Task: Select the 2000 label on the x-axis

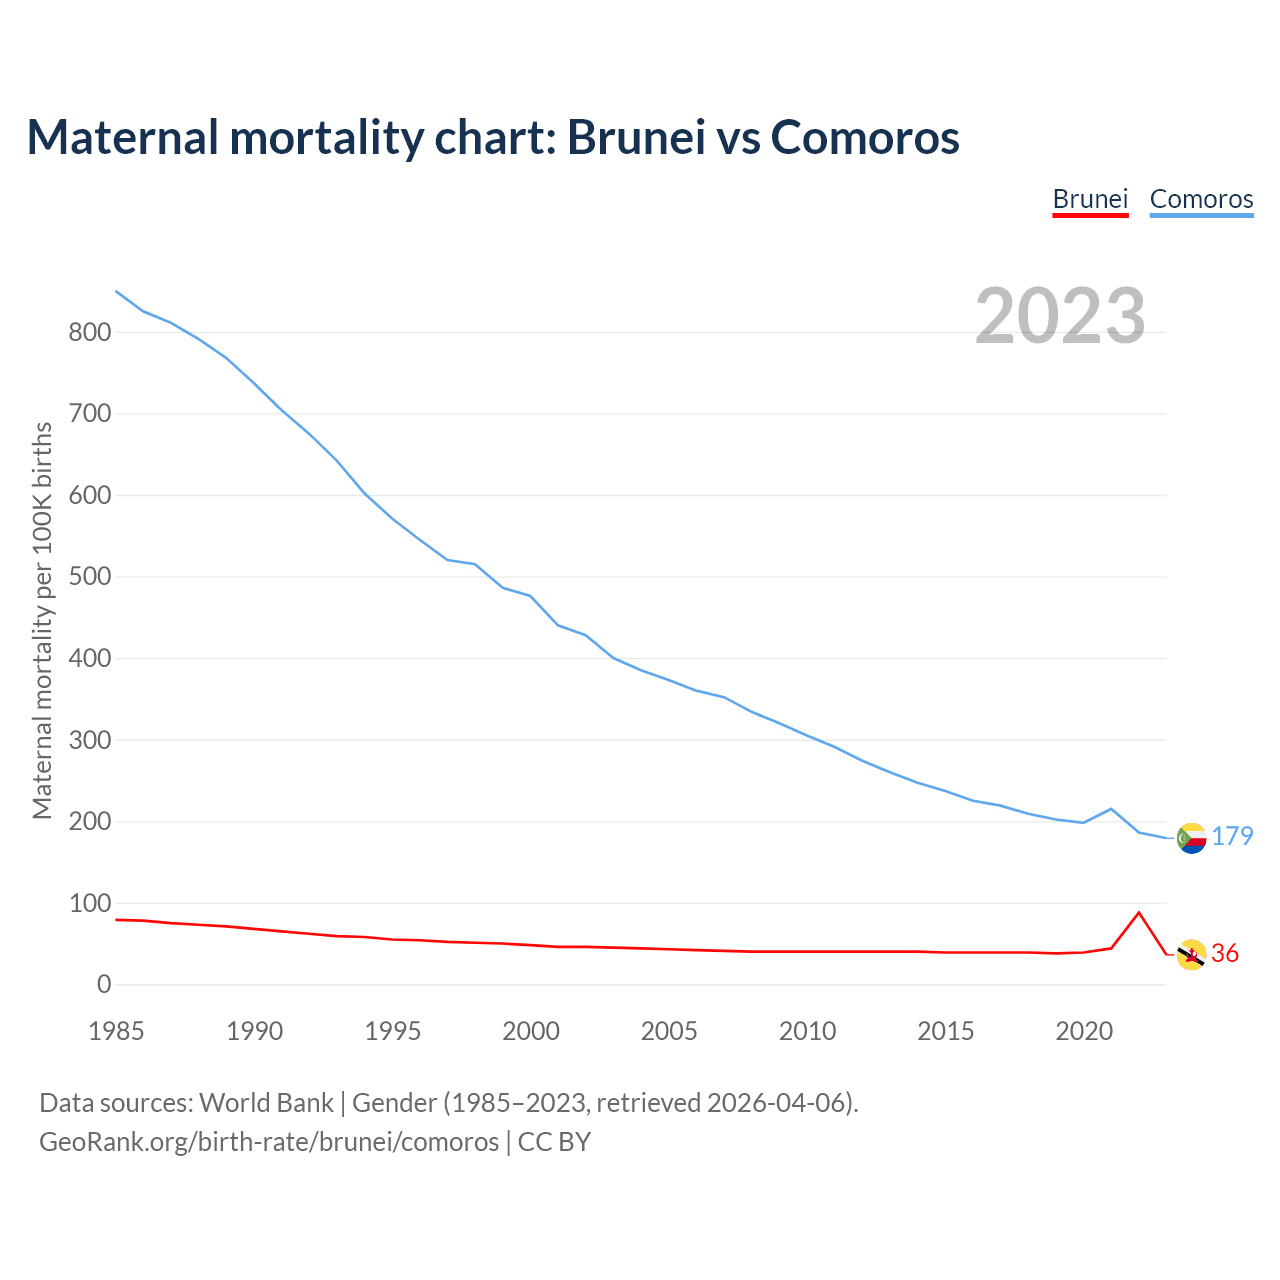Action: click(x=531, y=1031)
